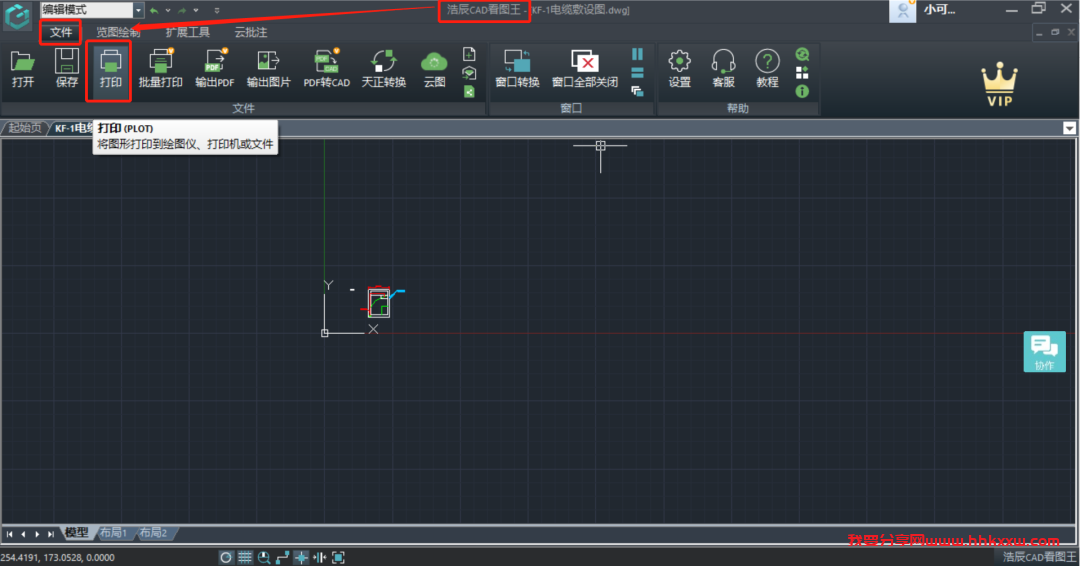Viewport: 1080px width, 566px height.
Task: Open the 协作 collaboration chat button
Action: [1044, 352]
